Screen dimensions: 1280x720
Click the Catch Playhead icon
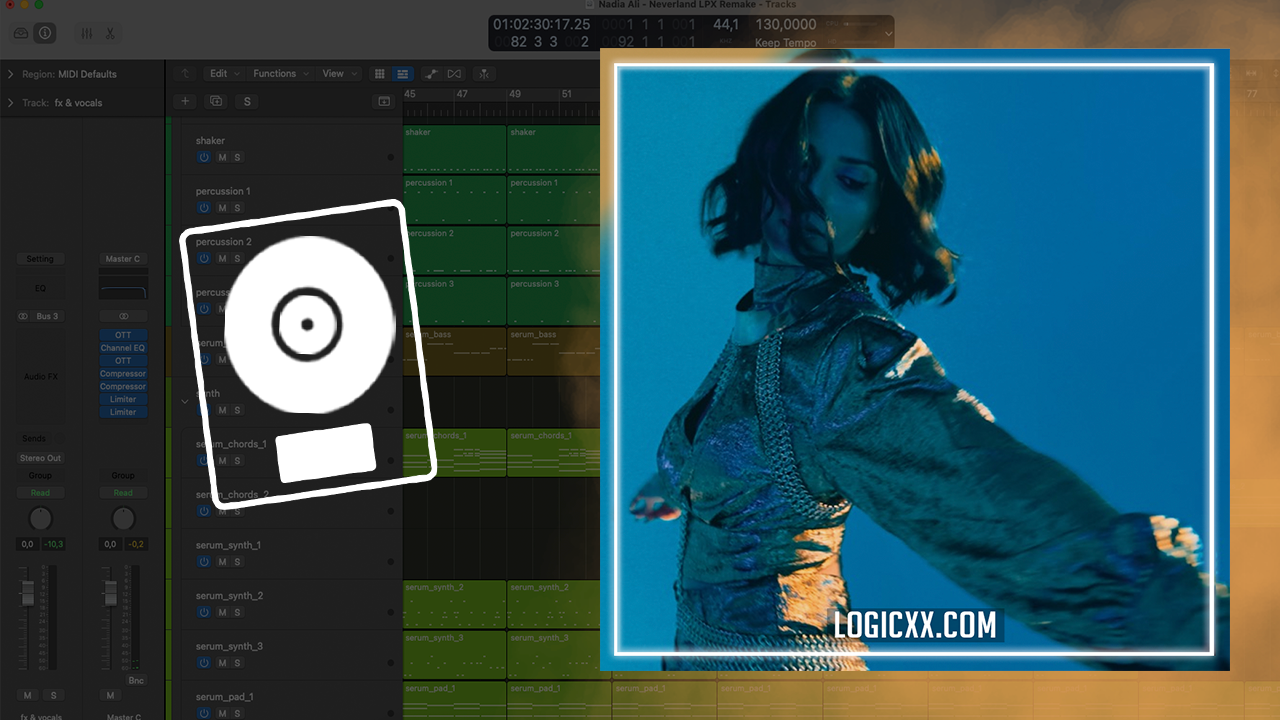pyautogui.click(x=484, y=73)
